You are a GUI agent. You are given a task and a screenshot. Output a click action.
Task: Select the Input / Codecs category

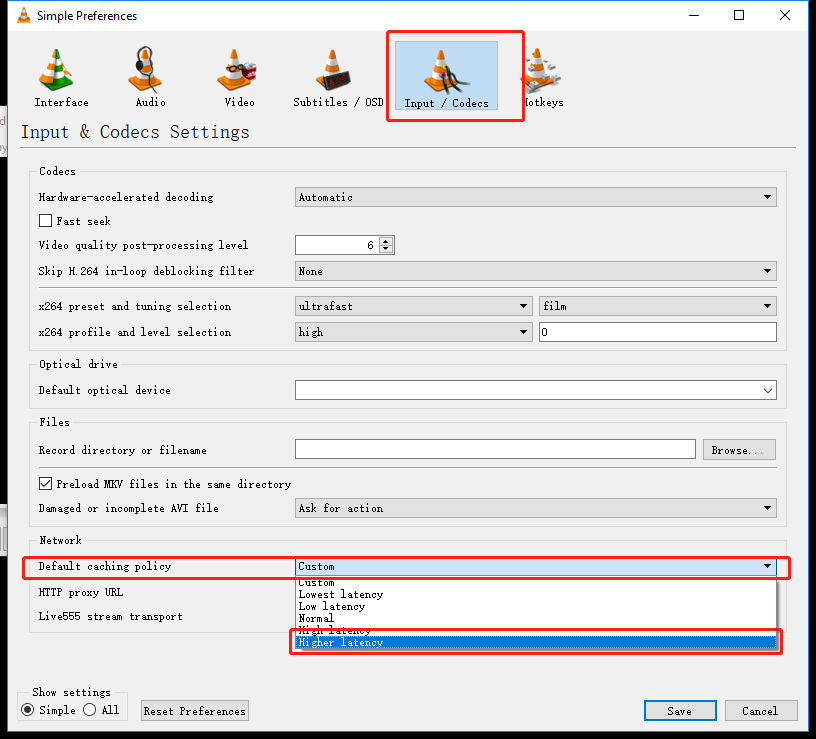coord(446,76)
